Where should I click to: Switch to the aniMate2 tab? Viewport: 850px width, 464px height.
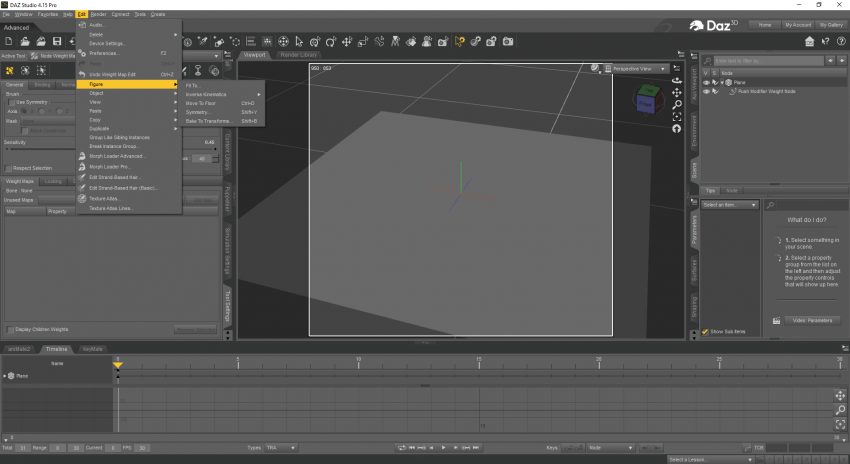(x=19, y=349)
